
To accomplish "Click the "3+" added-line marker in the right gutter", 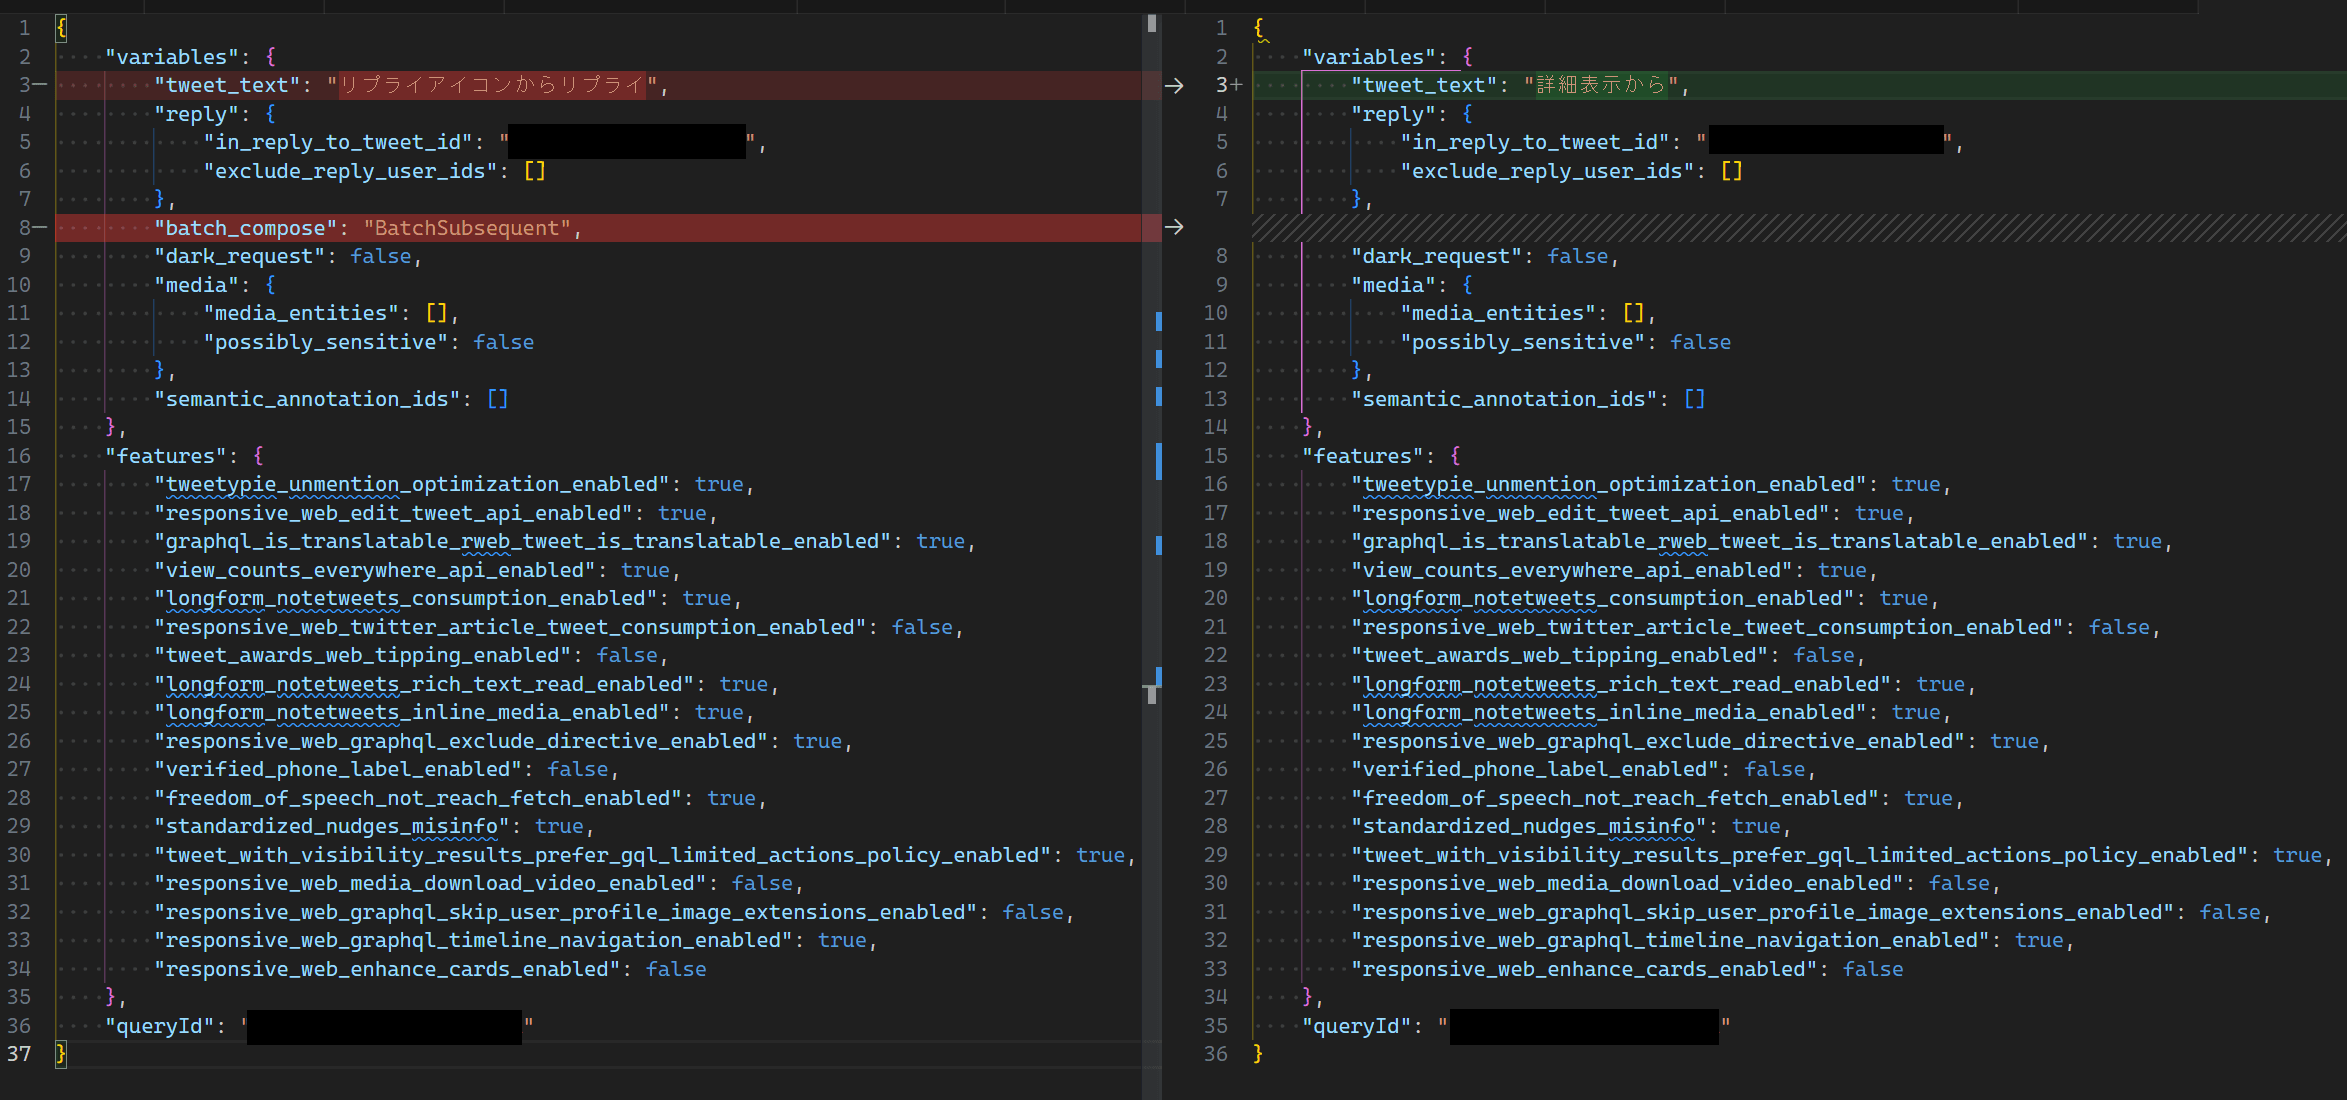I will click(x=1229, y=86).
